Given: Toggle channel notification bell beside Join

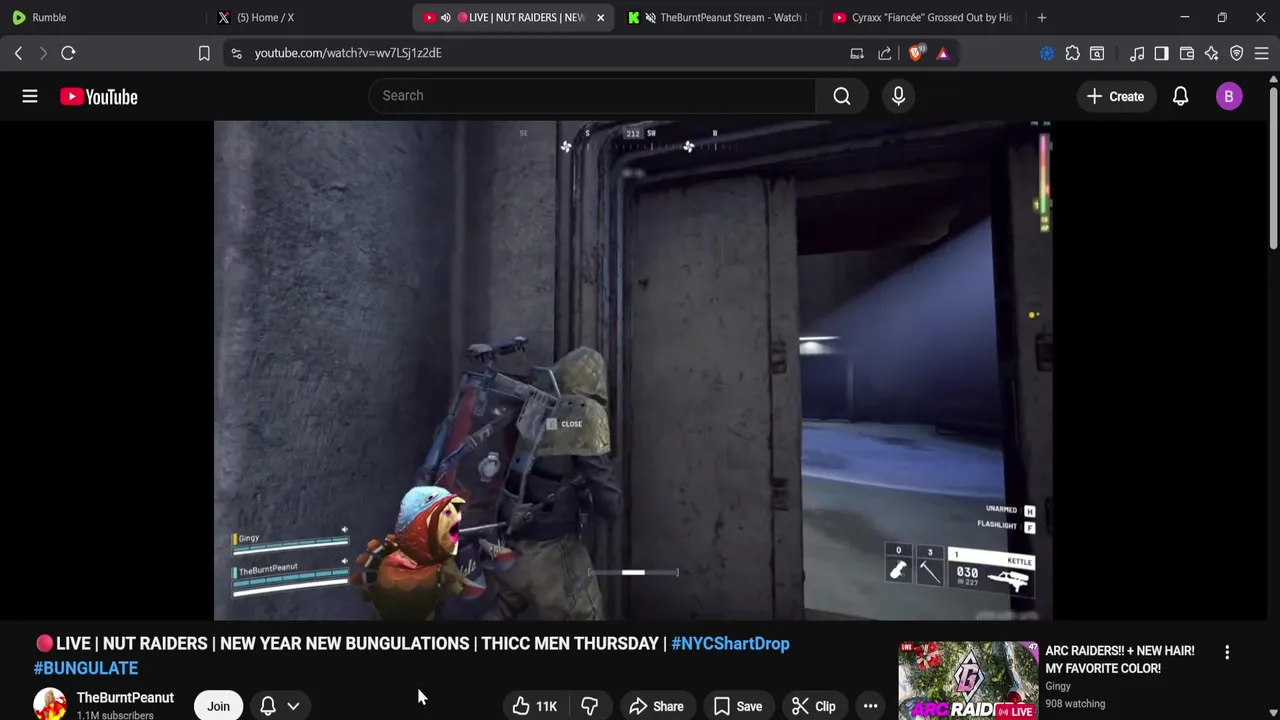Looking at the screenshot, I should 268,706.
